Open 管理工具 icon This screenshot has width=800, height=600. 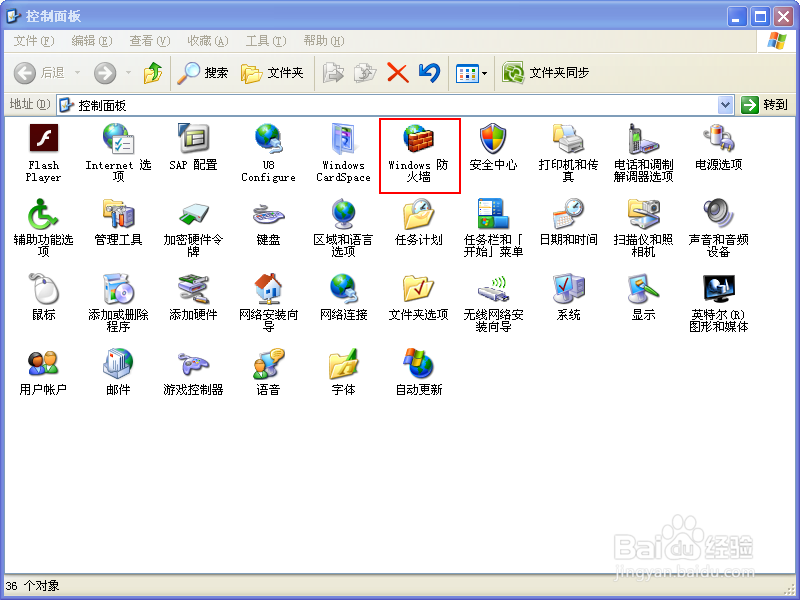(x=118, y=222)
